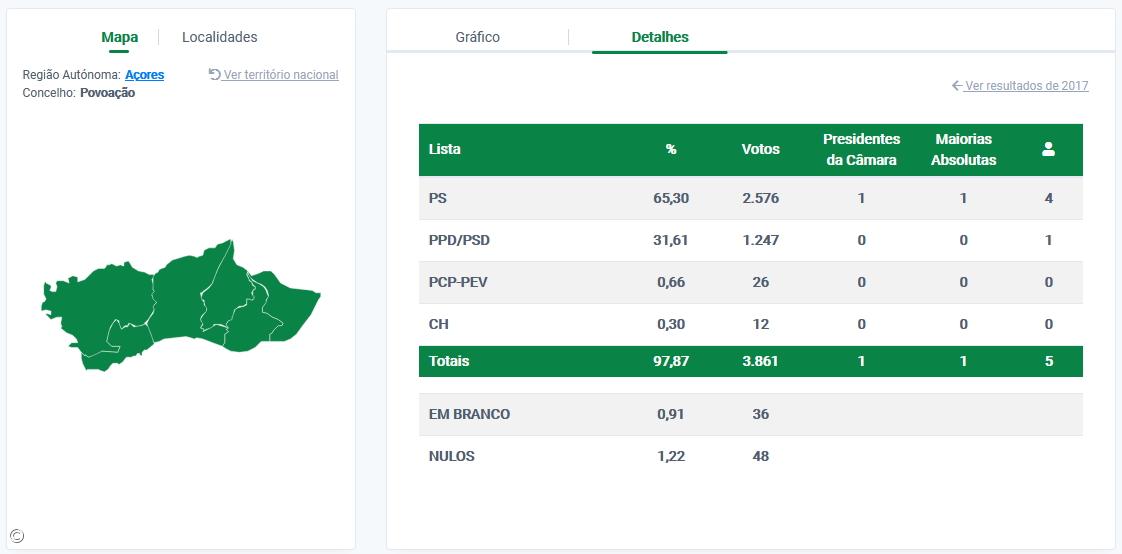The height and width of the screenshot is (554, 1122).
Task: Select the Mapa tab
Action: [120, 37]
